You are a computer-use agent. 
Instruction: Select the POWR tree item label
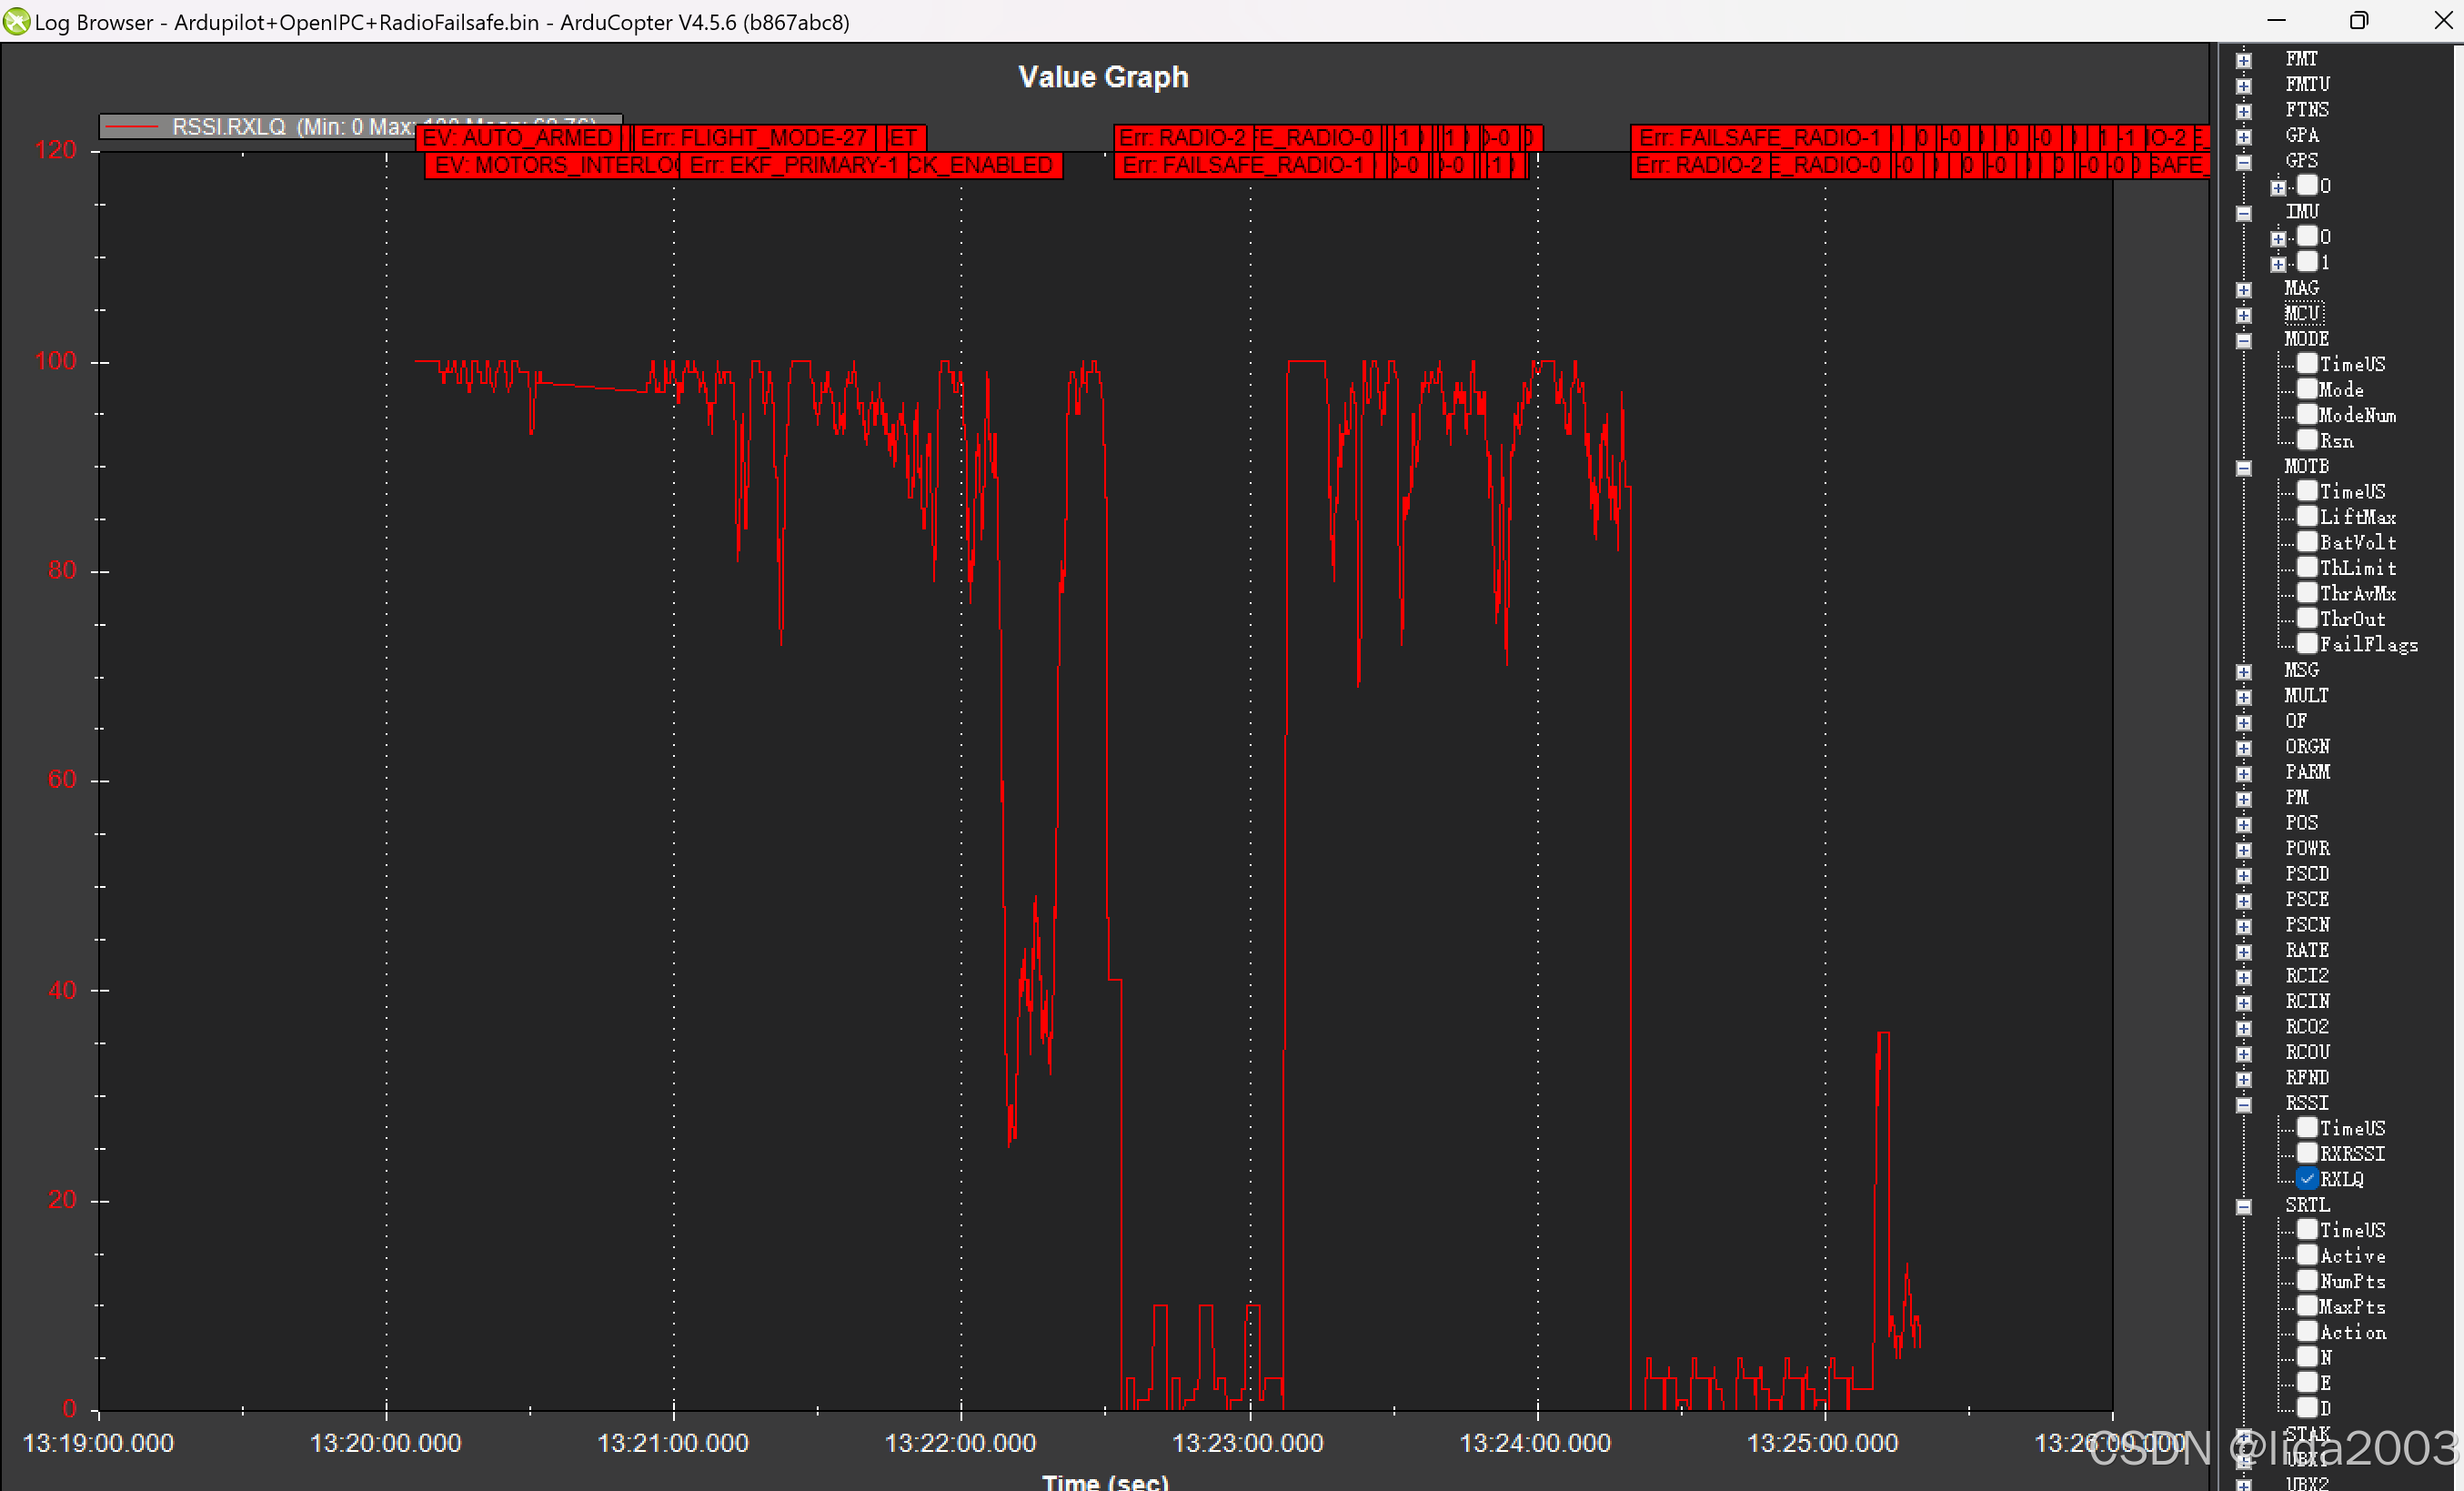(x=2307, y=848)
